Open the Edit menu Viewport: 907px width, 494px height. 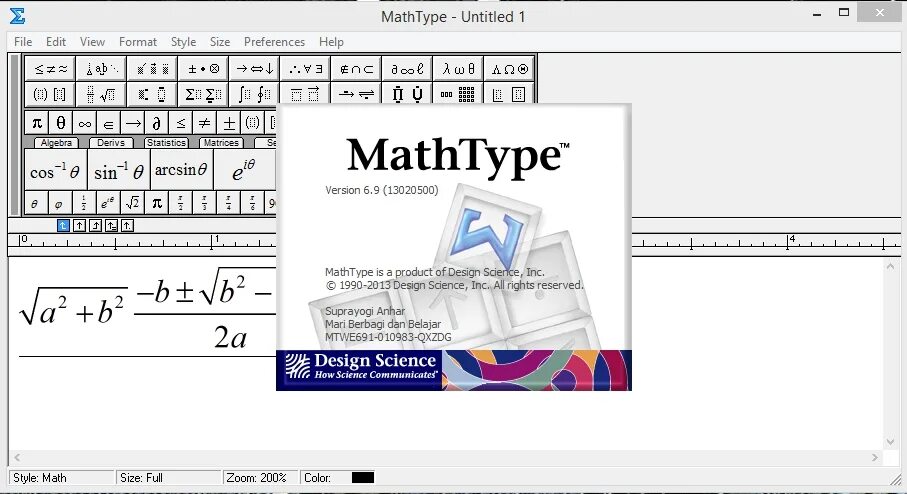pyautogui.click(x=56, y=42)
